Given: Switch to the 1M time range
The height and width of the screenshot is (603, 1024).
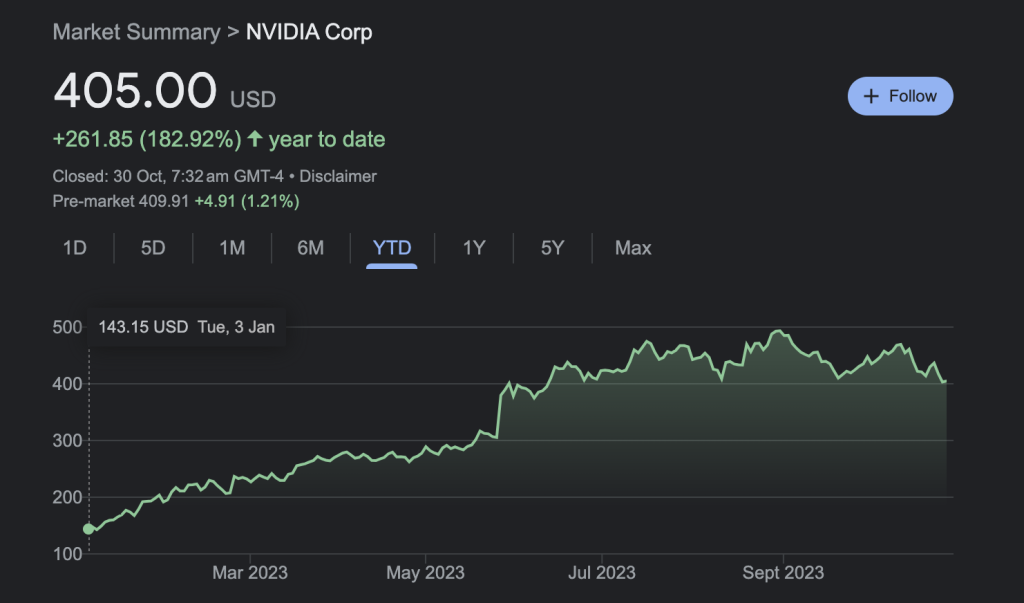Looking at the screenshot, I should [232, 248].
